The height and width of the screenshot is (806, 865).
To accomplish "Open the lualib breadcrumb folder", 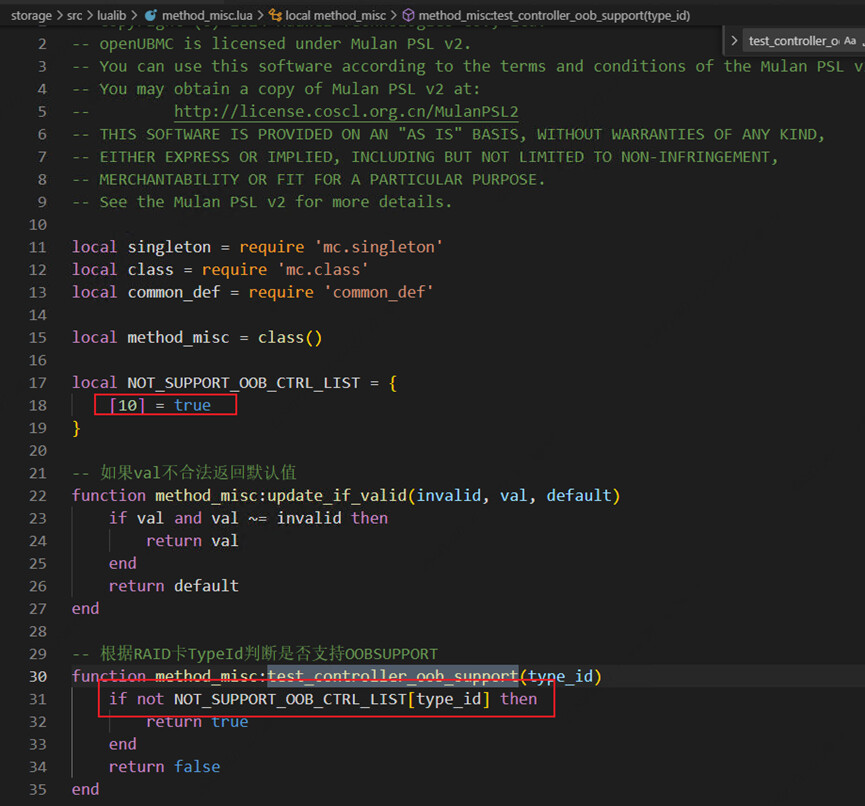I will click(x=111, y=16).
